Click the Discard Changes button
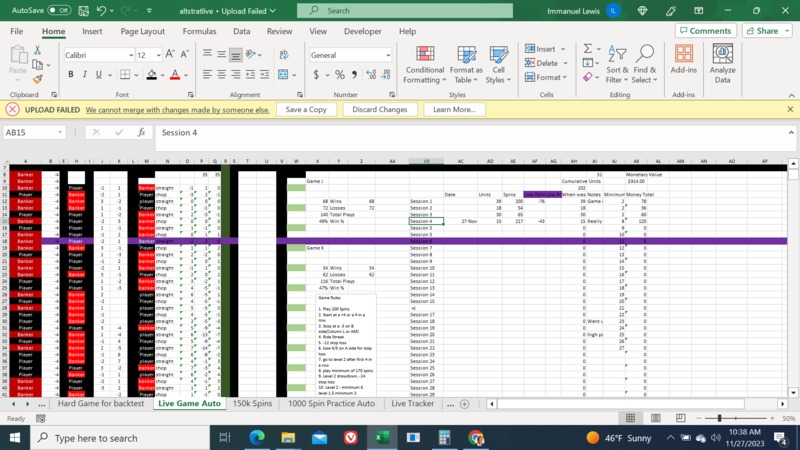The width and height of the screenshot is (800, 450). [x=379, y=109]
